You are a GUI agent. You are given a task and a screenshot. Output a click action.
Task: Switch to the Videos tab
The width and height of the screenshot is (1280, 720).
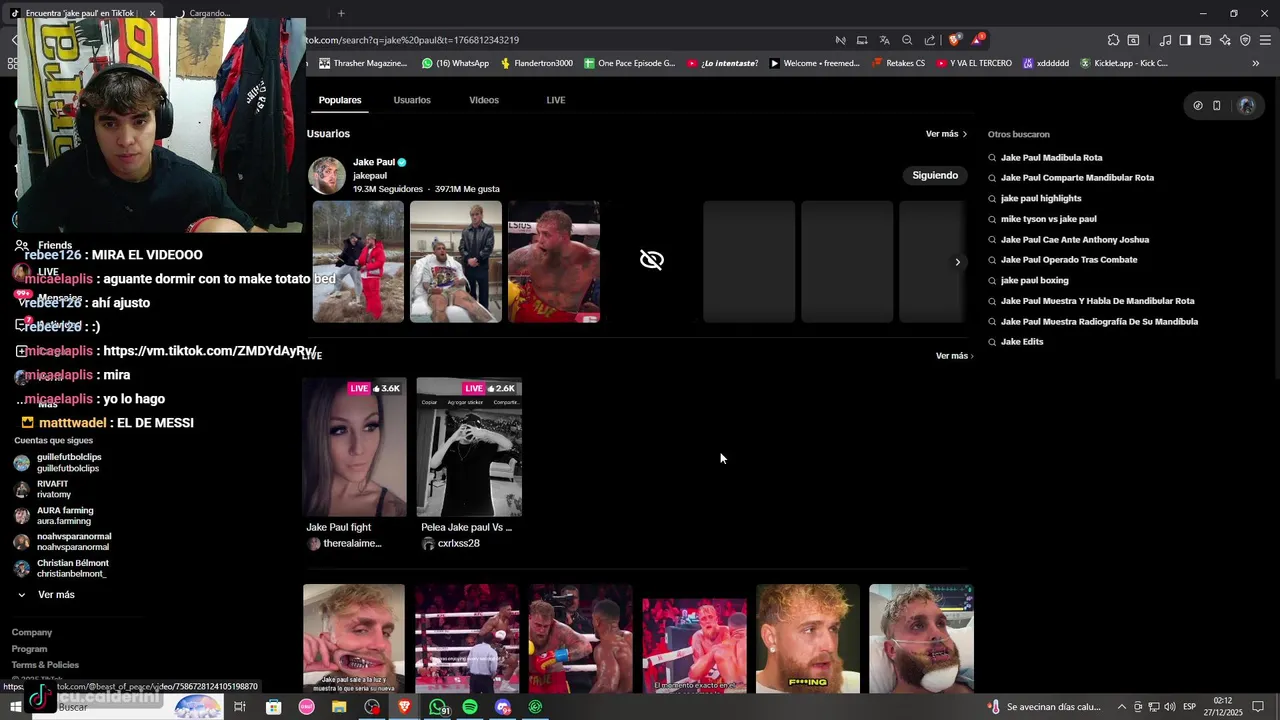tap(484, 100)
